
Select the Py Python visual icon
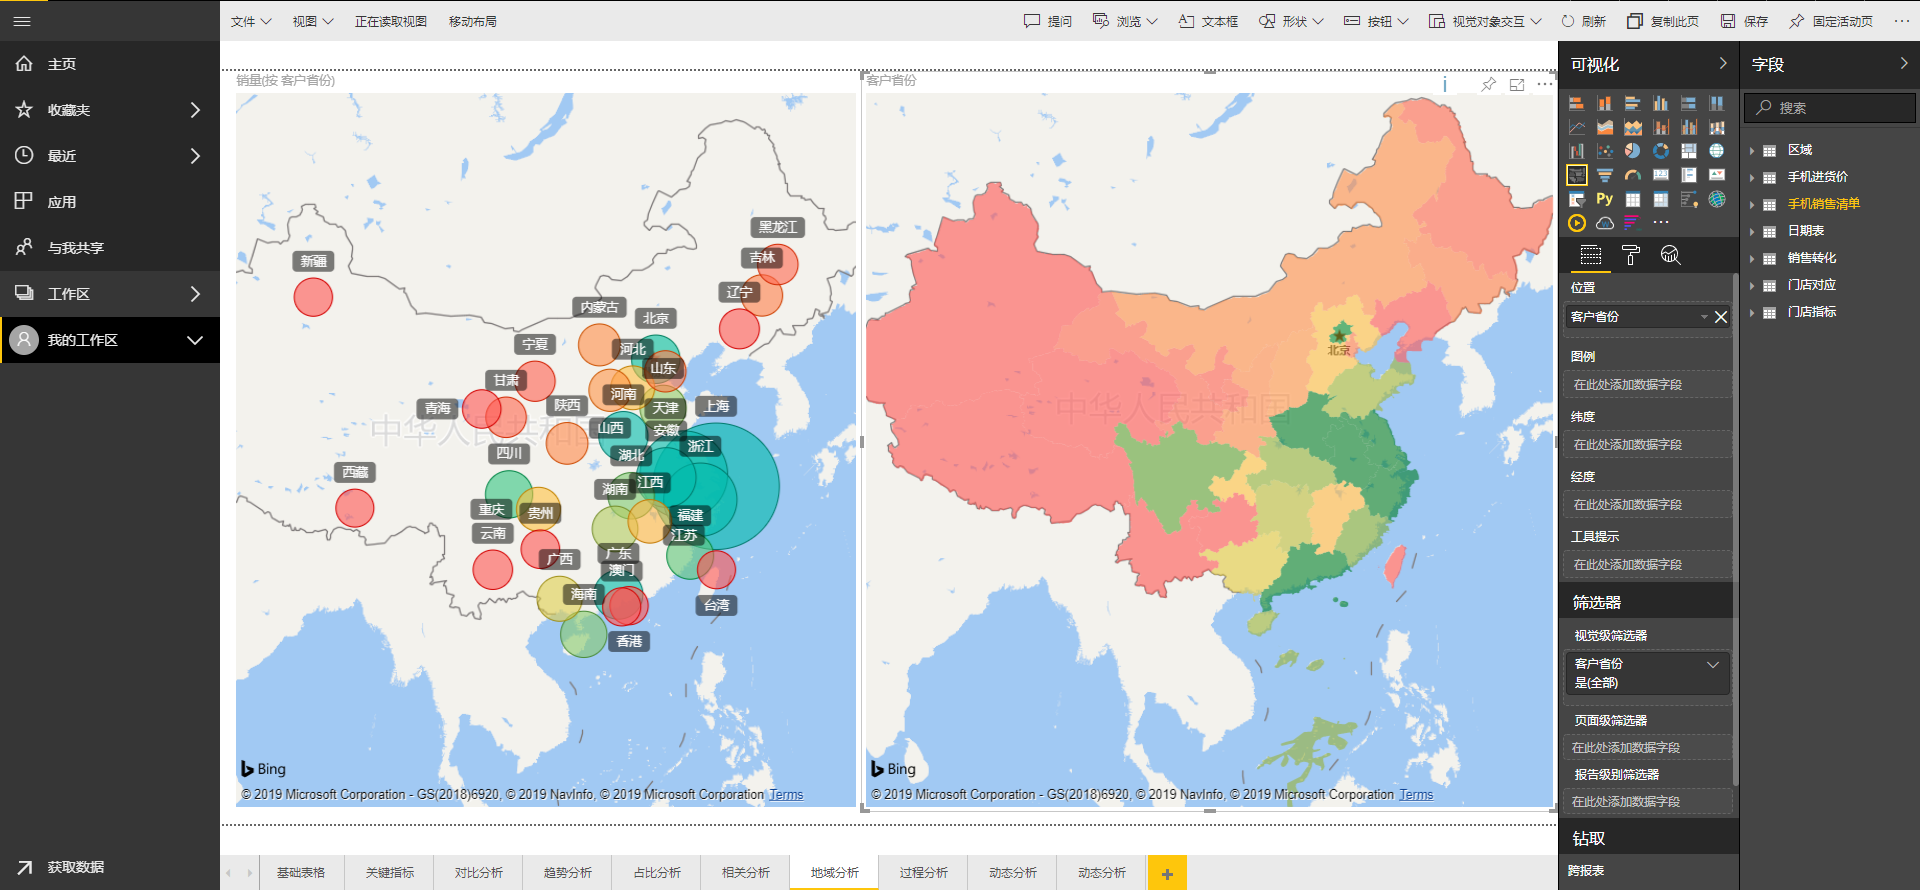coord(1604,199)
